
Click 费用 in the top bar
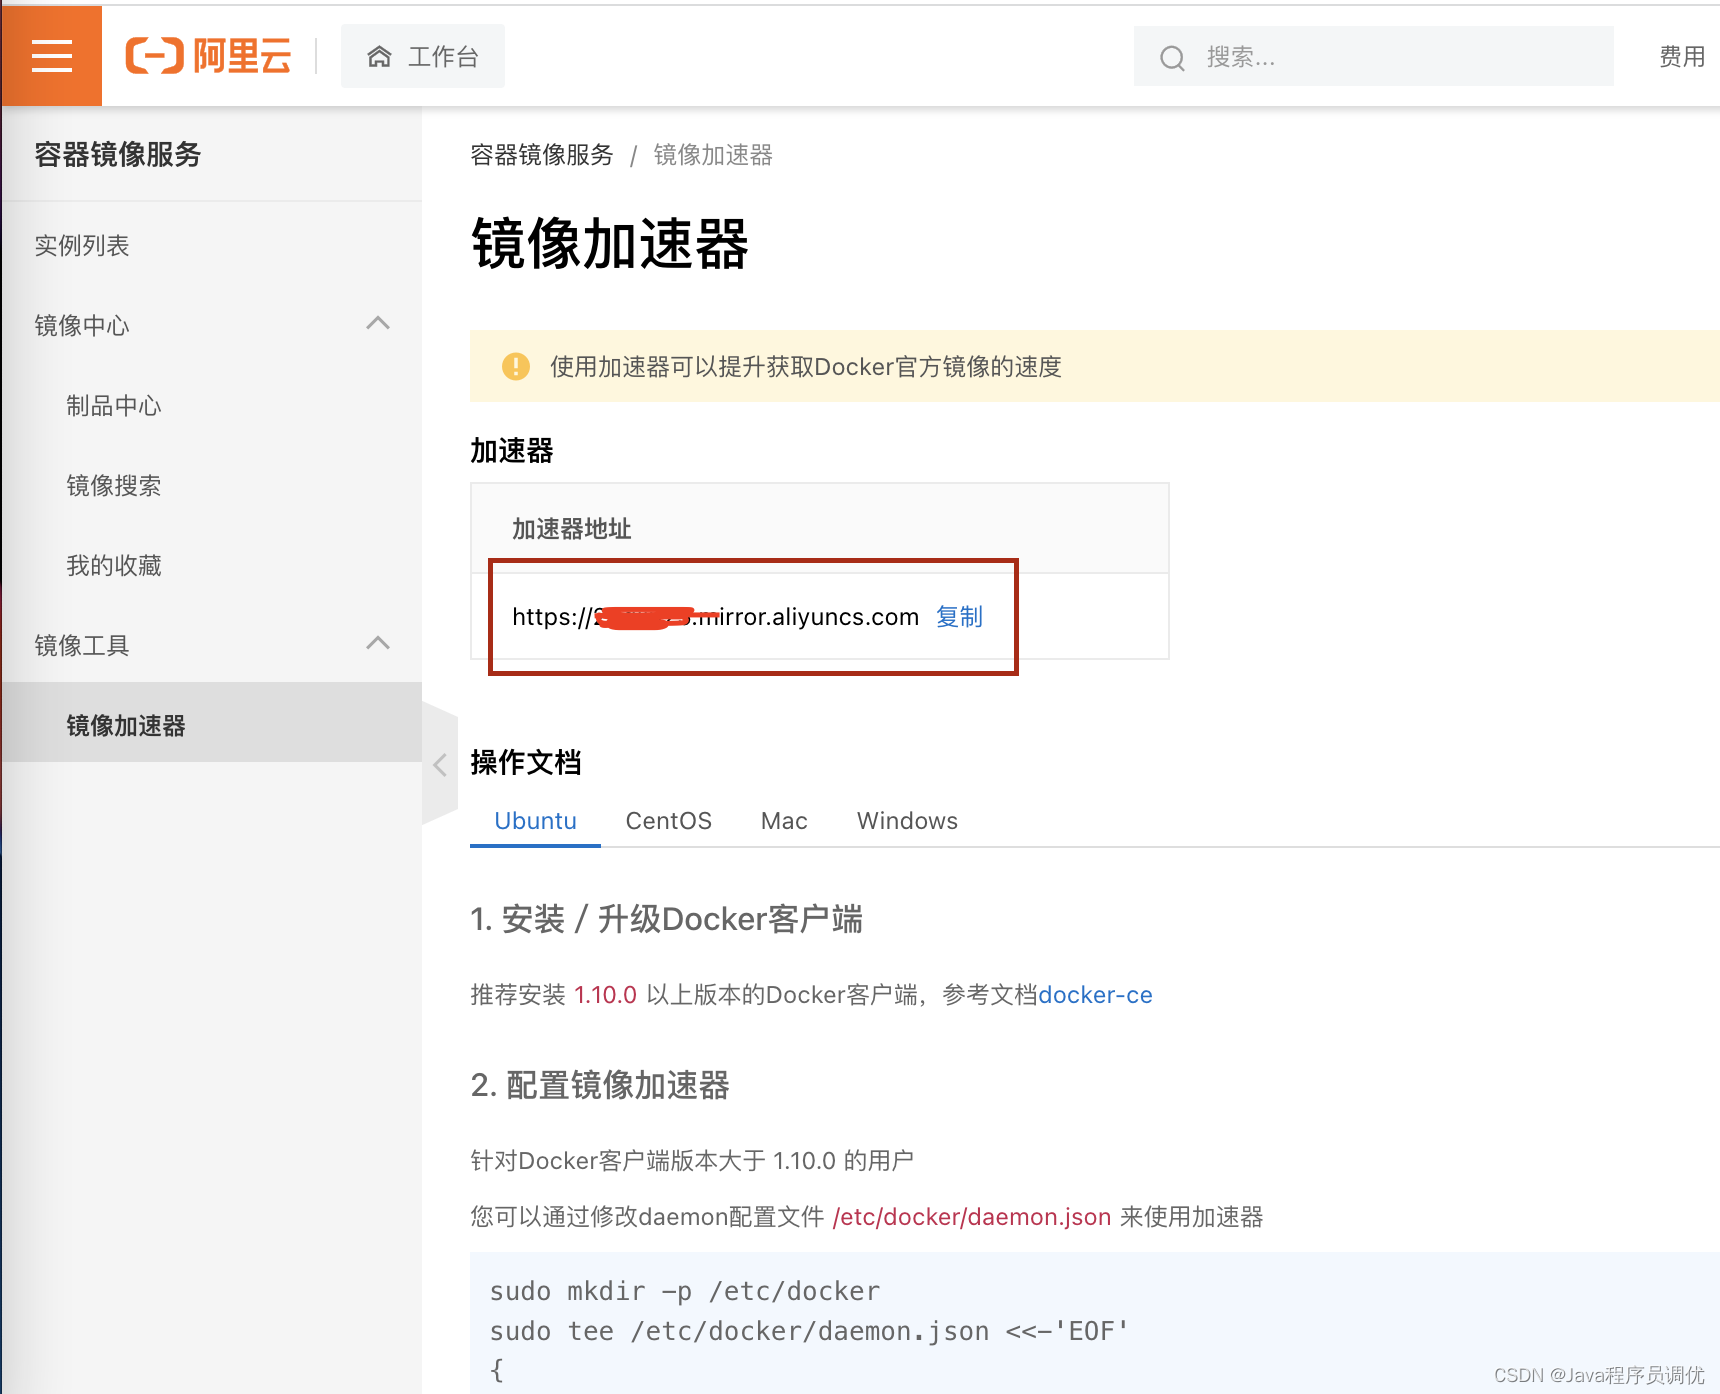1682,57
